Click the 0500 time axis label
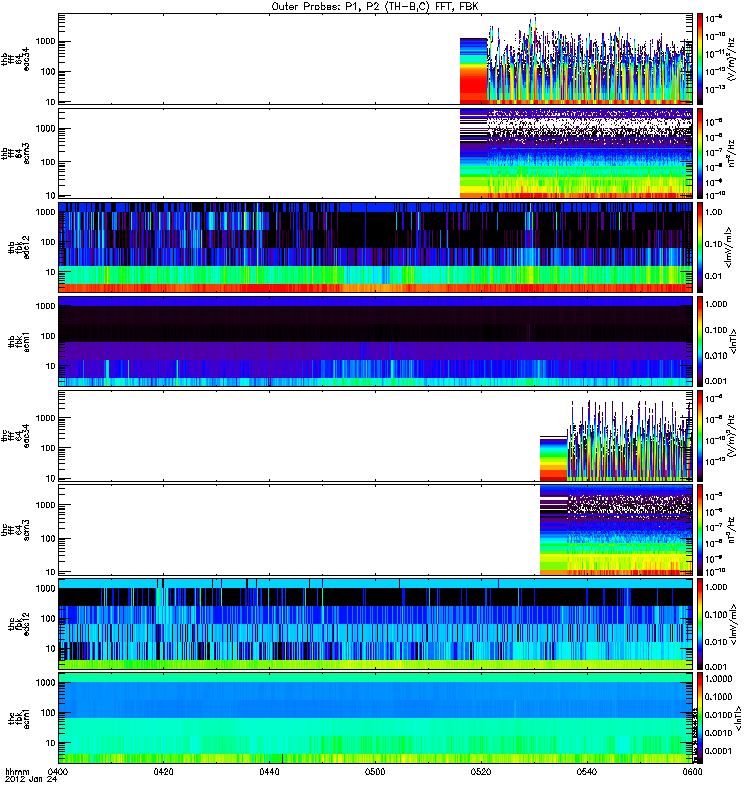Viewport: 750px width, 800px height. [x=375, y=771]
